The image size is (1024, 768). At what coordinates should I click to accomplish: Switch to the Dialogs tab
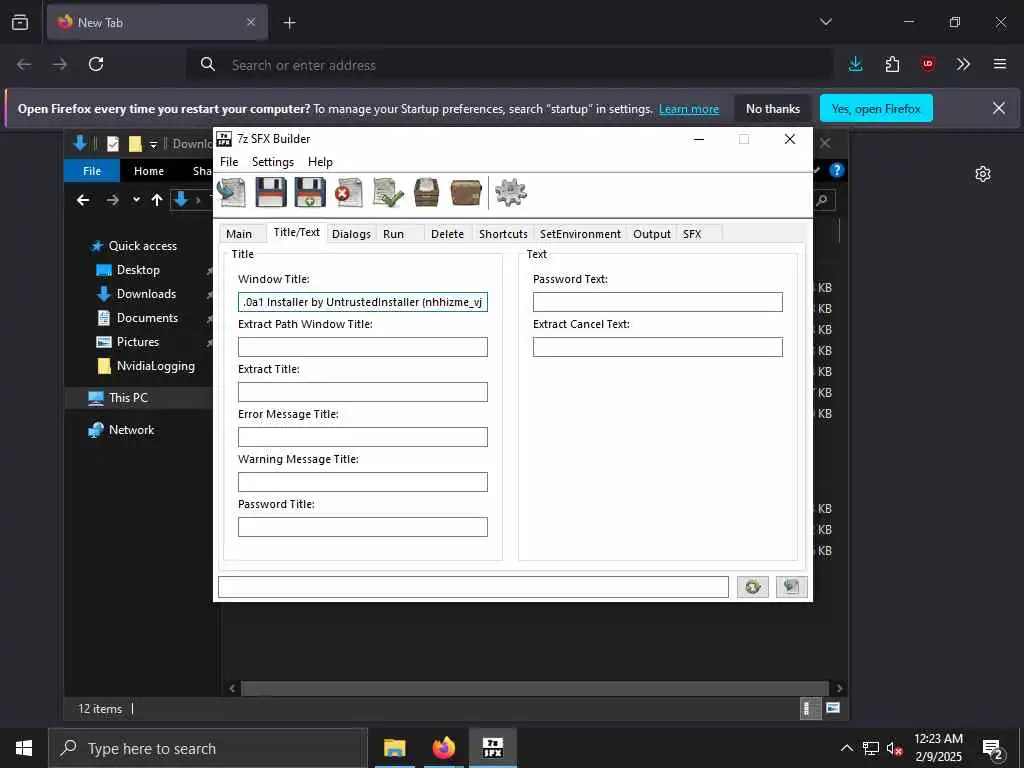tap(351, 234)
